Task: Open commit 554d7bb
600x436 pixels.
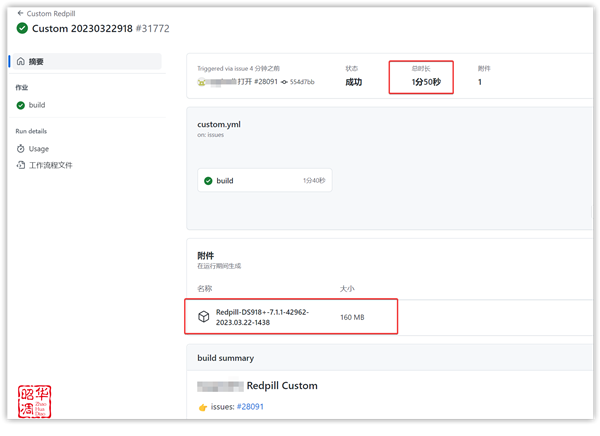Action: point(302,82)
